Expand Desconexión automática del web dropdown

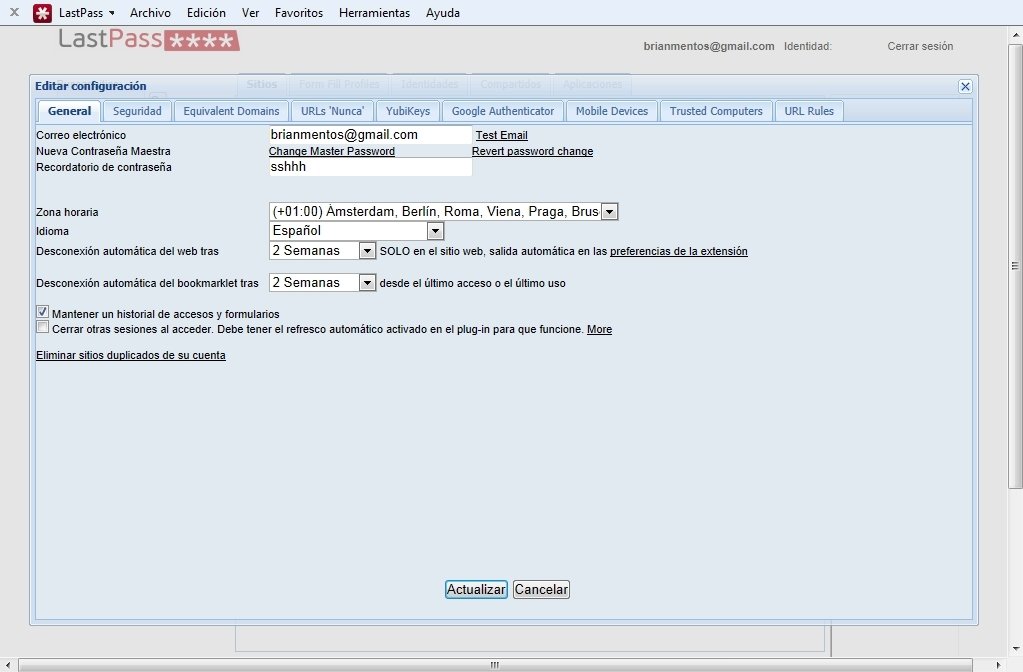pyautogui.click(x=322, y=251)
